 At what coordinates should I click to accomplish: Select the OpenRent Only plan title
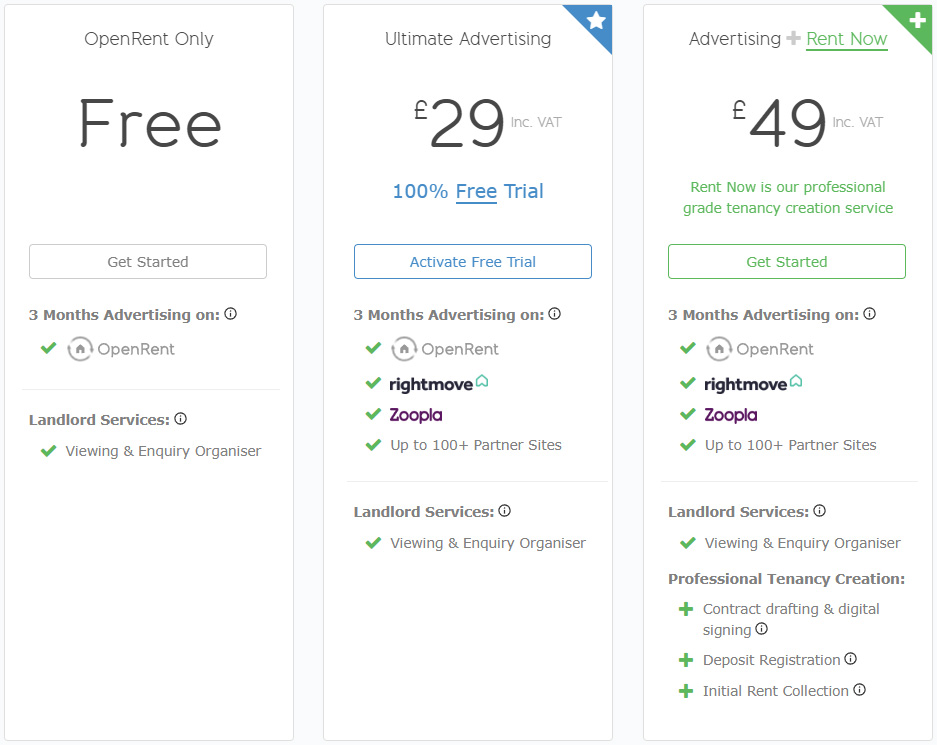point(148,38)
